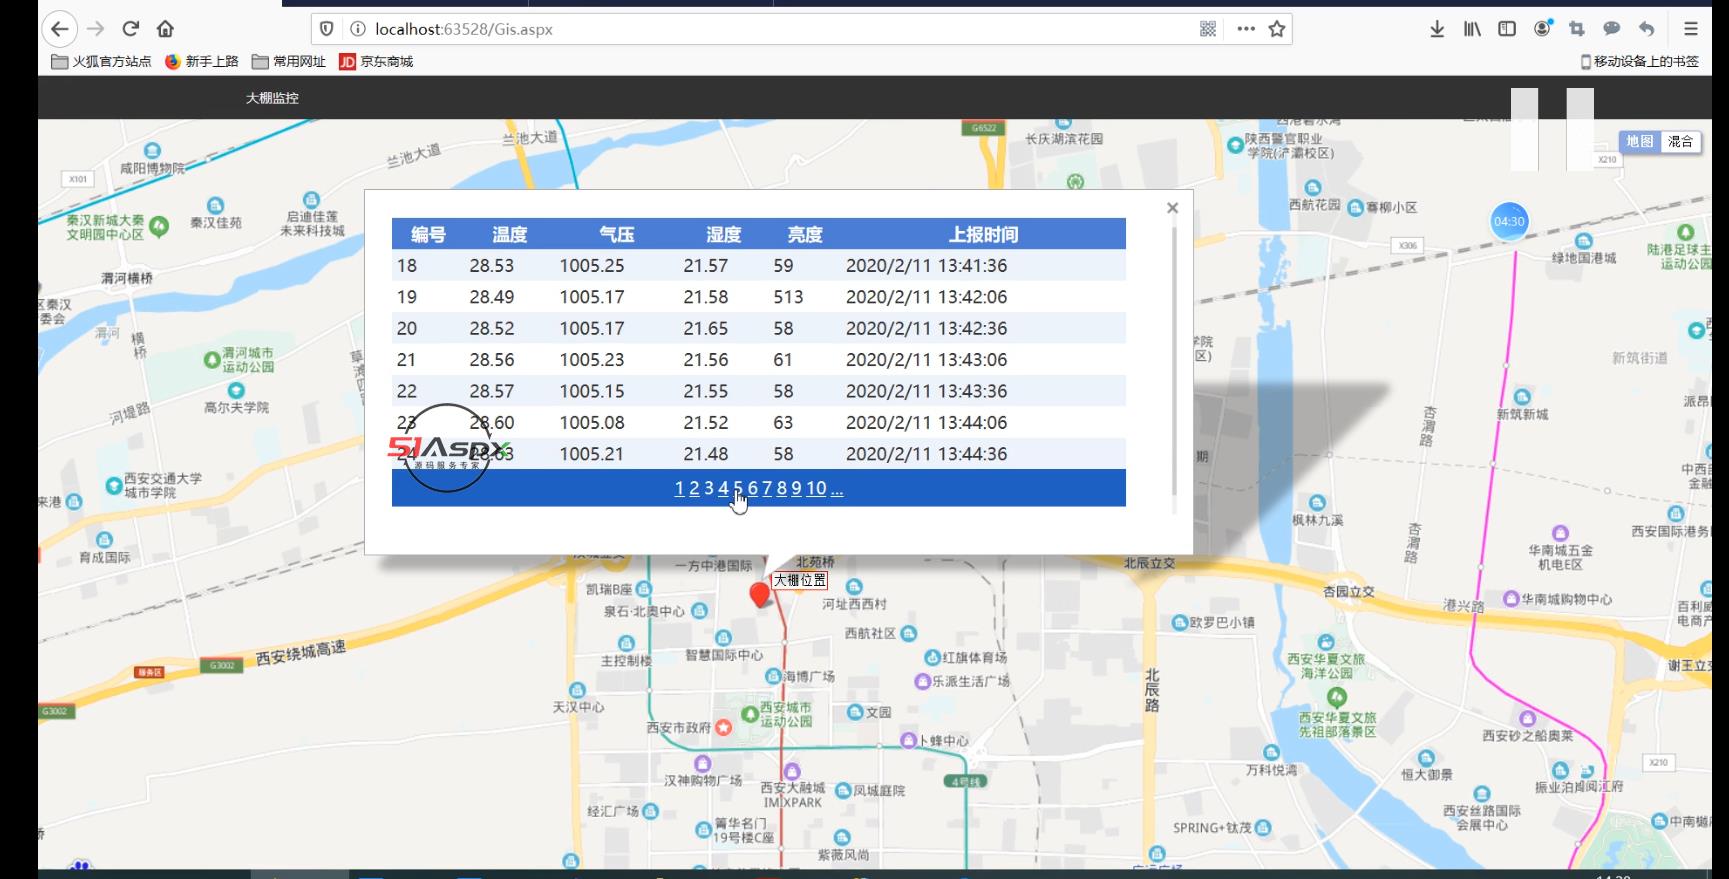1729x879 pixels.
Task: Open the 京东商城 bookmark
Action: click(x=376, y=62)
